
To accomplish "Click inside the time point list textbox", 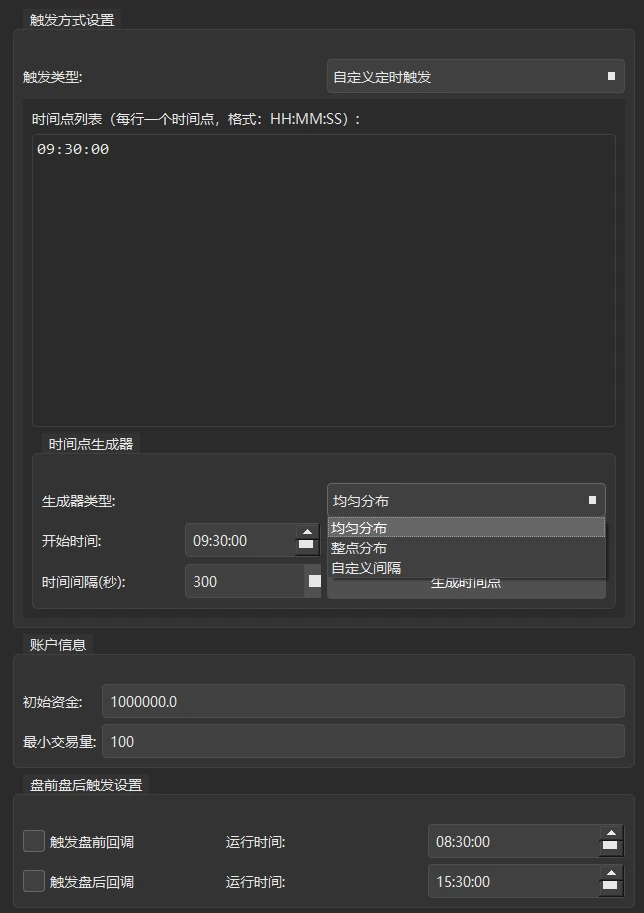I will click(324, 281).
